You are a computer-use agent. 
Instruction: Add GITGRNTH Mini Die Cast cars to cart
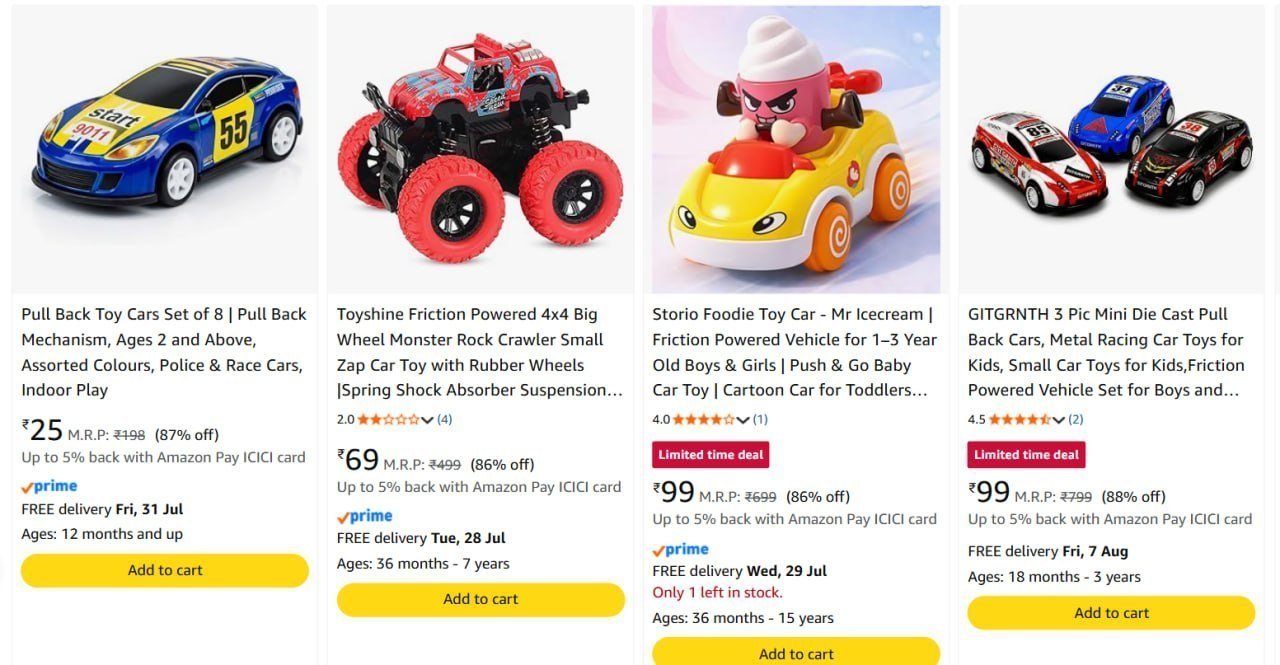tap(1111, 613)
